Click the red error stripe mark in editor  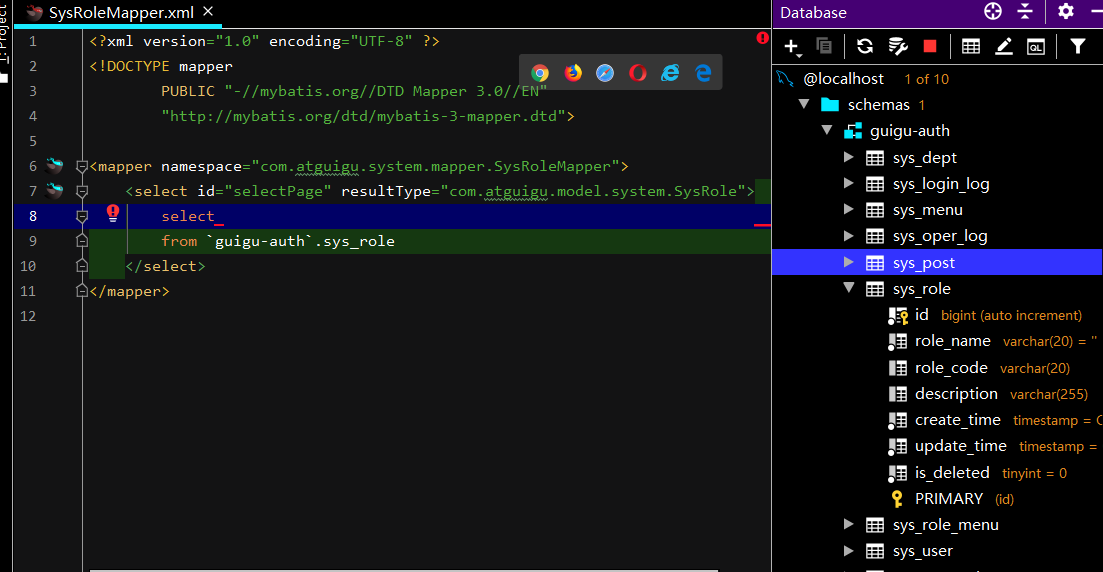pos(762,224)
